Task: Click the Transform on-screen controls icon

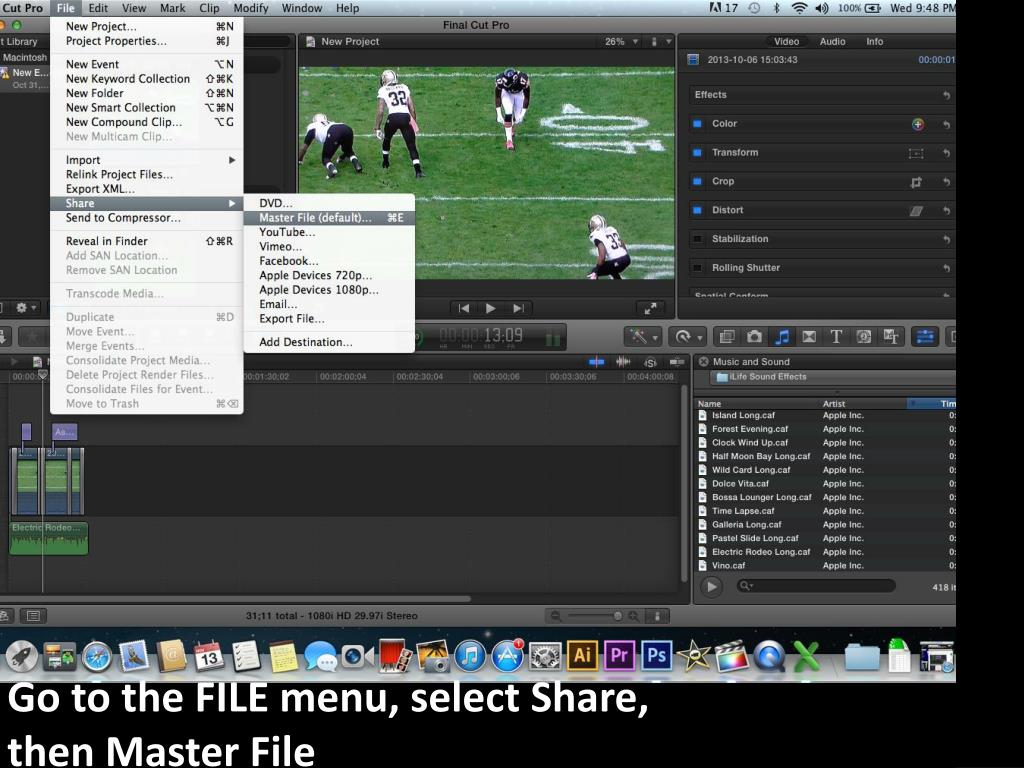Action: click(x=916, y=153)
